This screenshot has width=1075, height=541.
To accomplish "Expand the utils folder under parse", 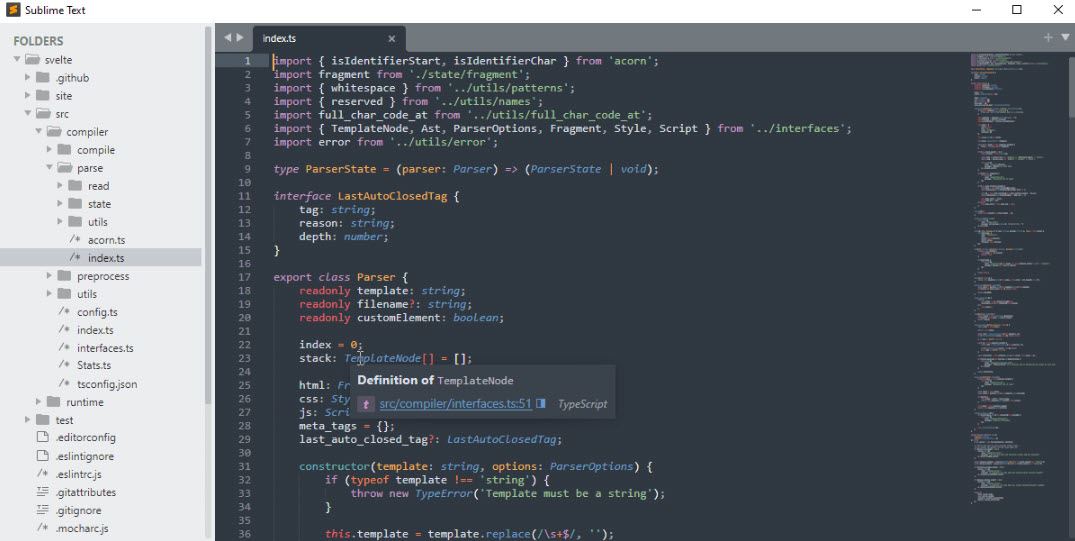I will (60, 221).
